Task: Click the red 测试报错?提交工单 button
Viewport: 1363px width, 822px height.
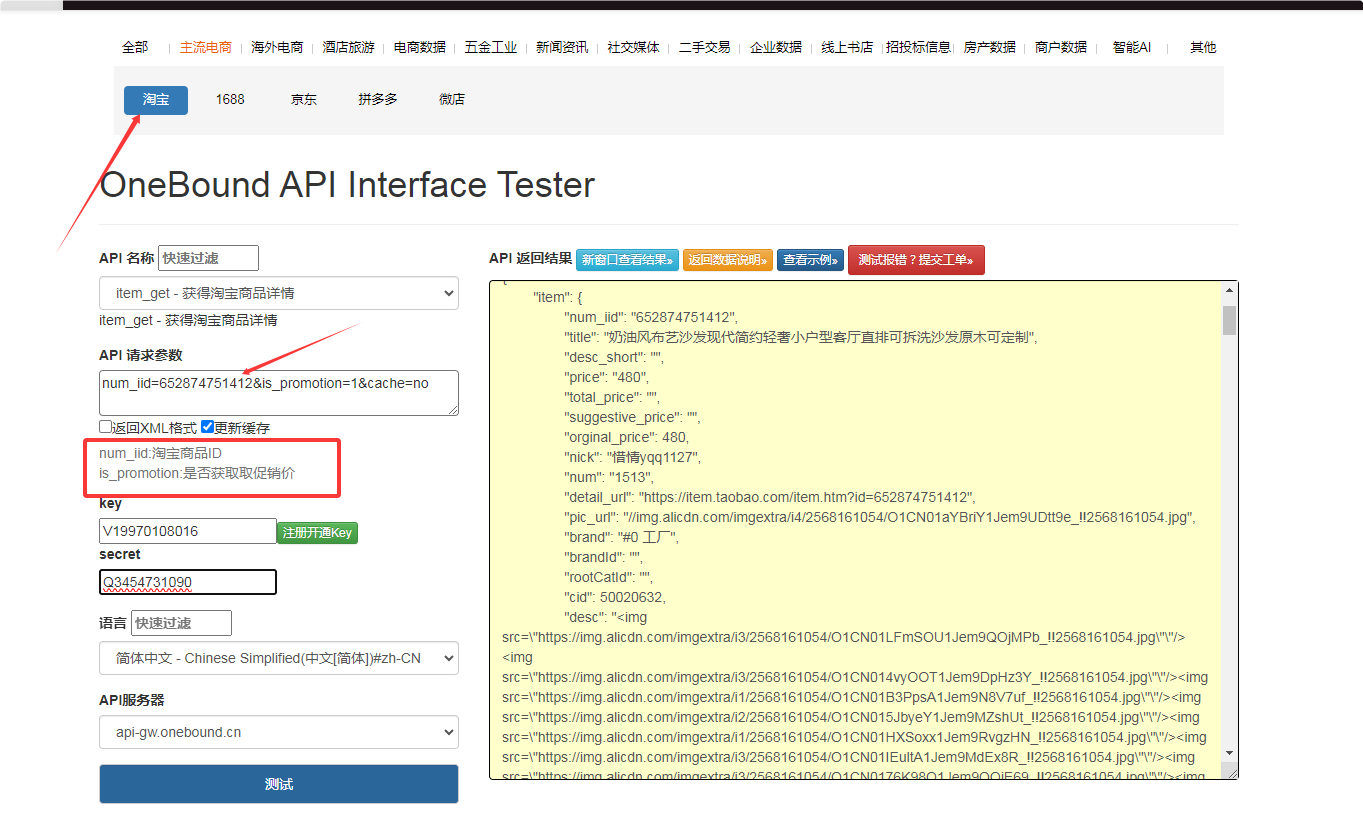Action: [916, 260]
